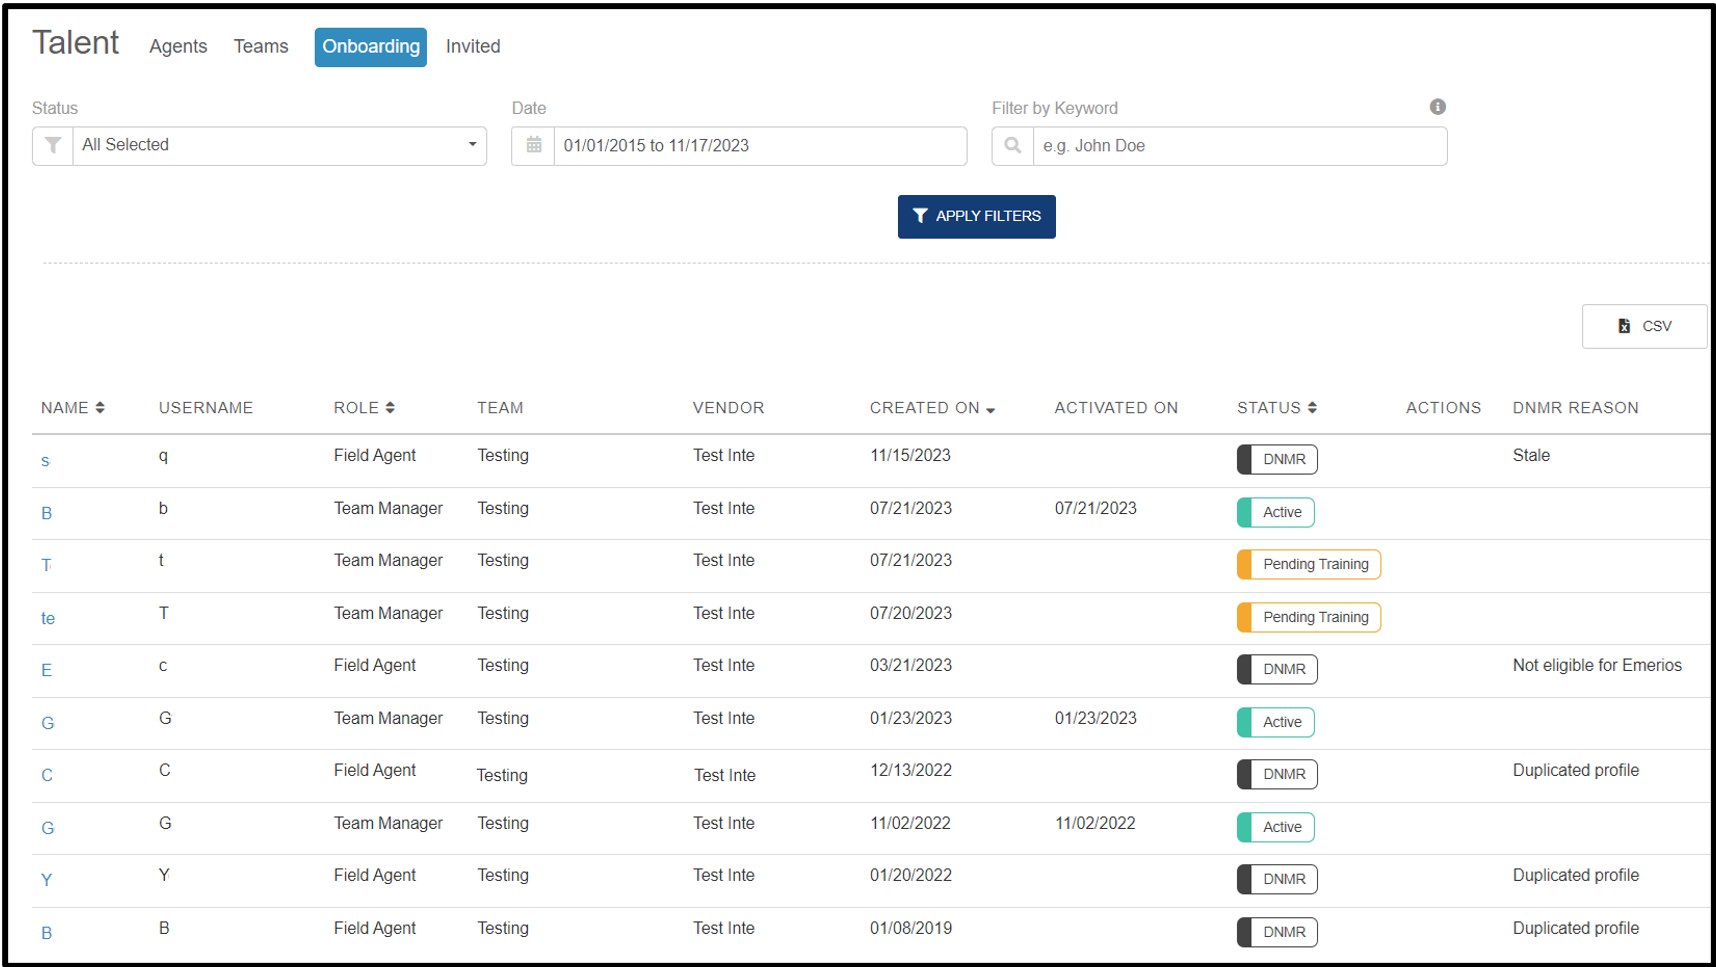Sort the table by Status column

1277,408
